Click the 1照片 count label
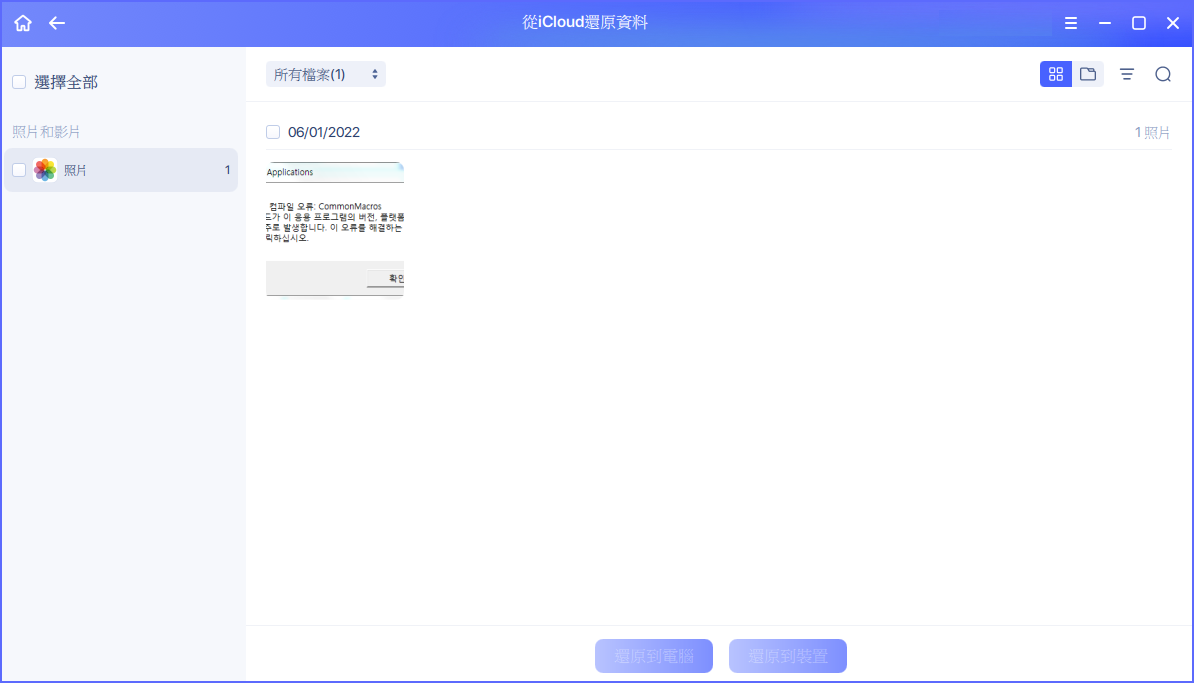This screenshot has height=683, width=1194. pyautogui.click(x=1152, y=131)
